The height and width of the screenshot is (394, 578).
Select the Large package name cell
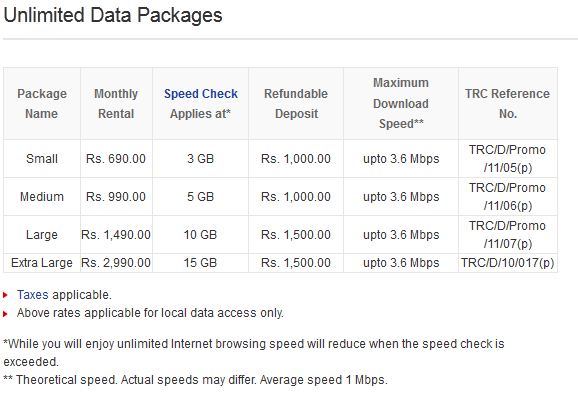pyautogui.click(x=42, y=235)
